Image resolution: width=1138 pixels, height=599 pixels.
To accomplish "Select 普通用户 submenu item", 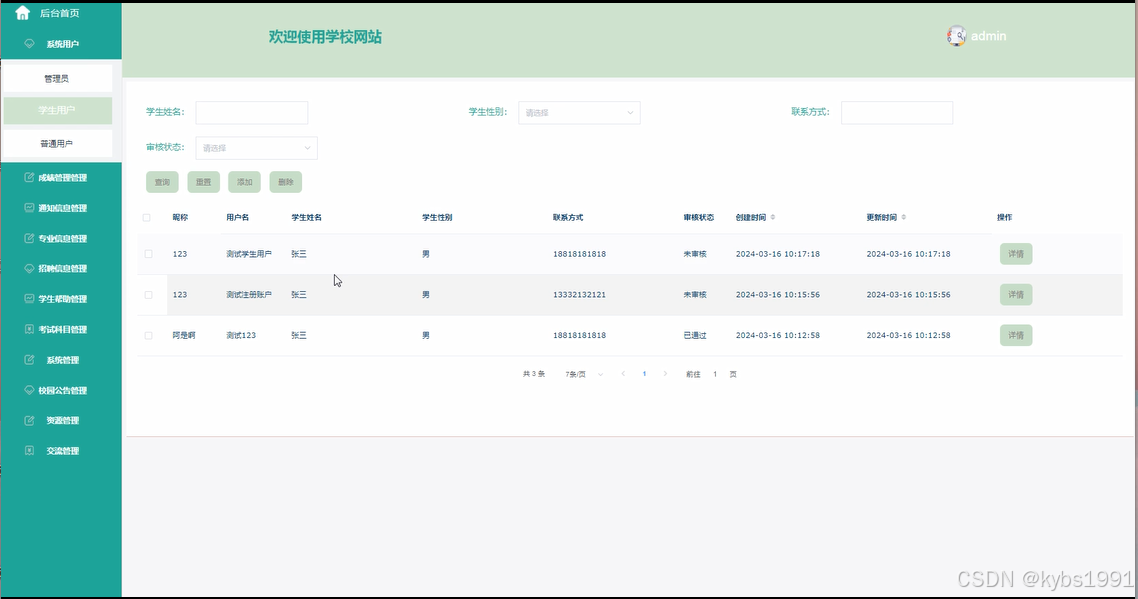I will click(57, 144).
